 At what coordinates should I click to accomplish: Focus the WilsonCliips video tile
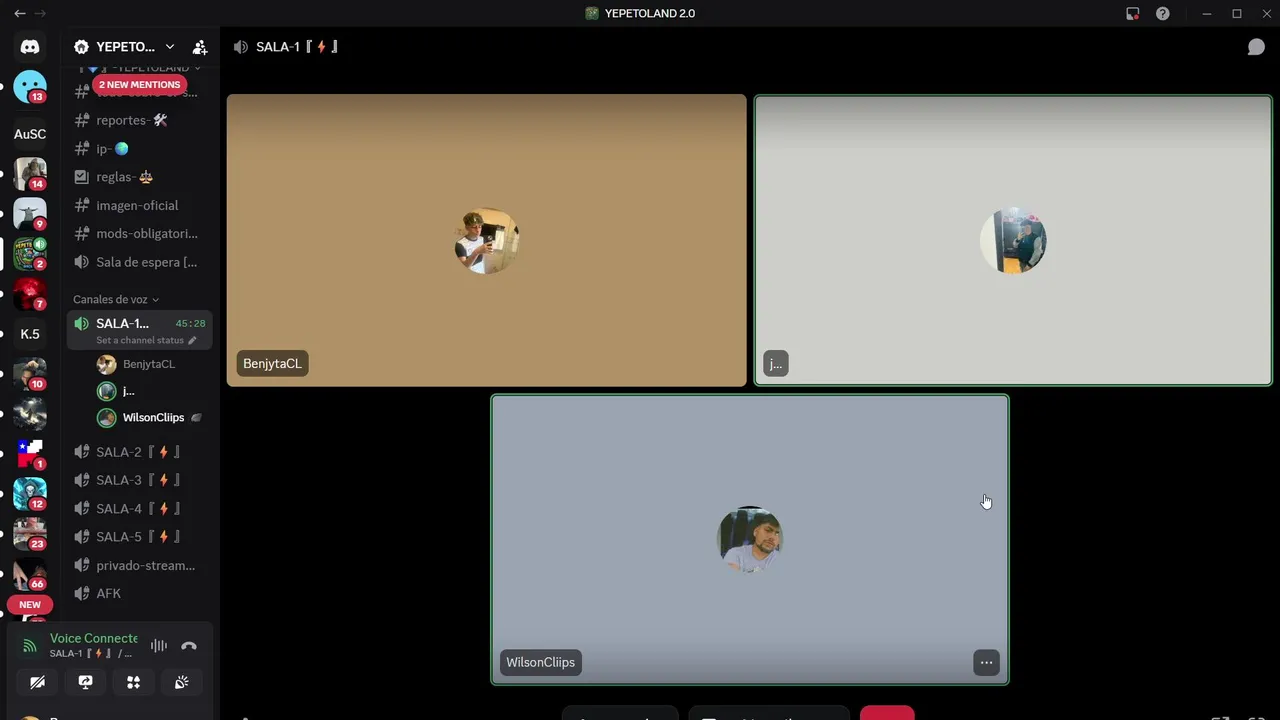pyautogui.click(x=750, y=540)
